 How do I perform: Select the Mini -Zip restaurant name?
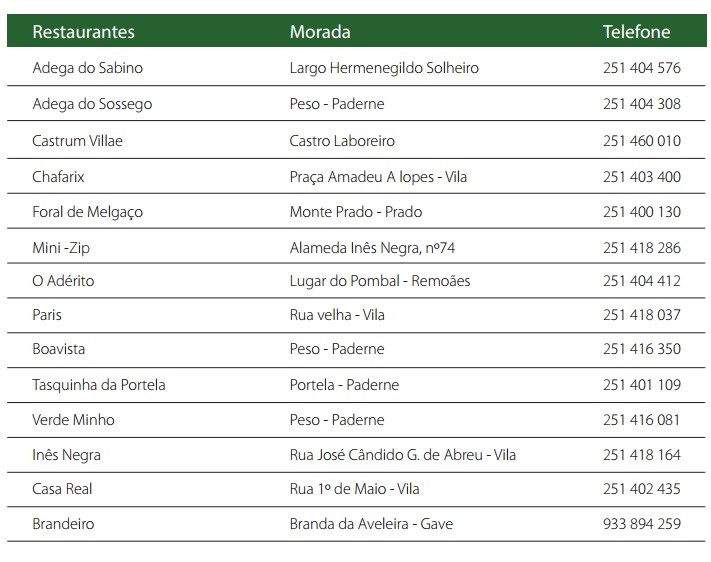pyautogui.click(x=62, y=247)
